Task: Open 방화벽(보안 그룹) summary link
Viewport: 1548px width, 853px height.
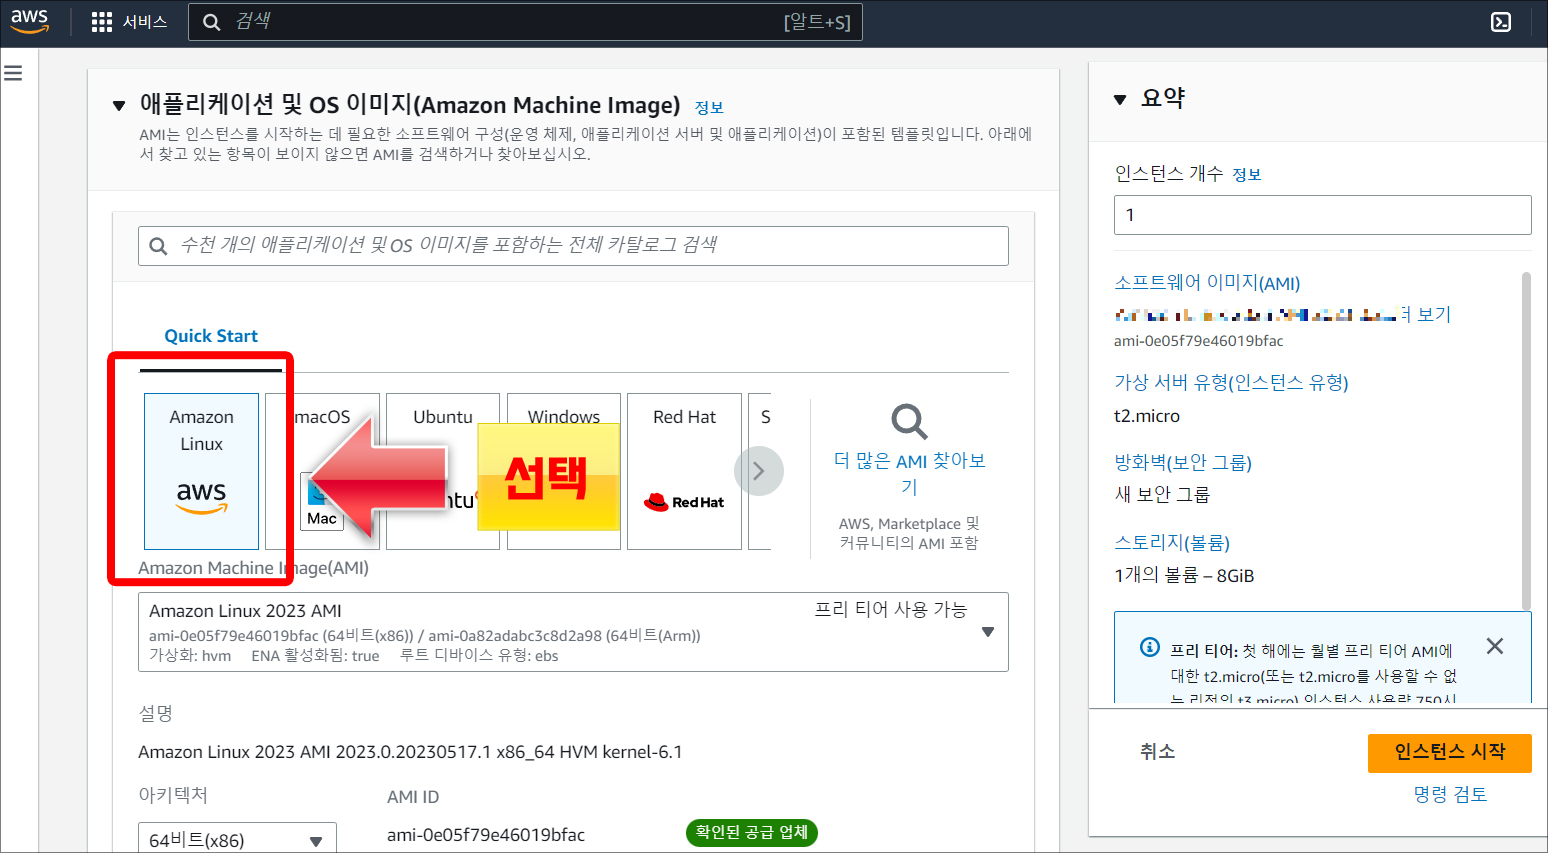Action: (1183, 463)
